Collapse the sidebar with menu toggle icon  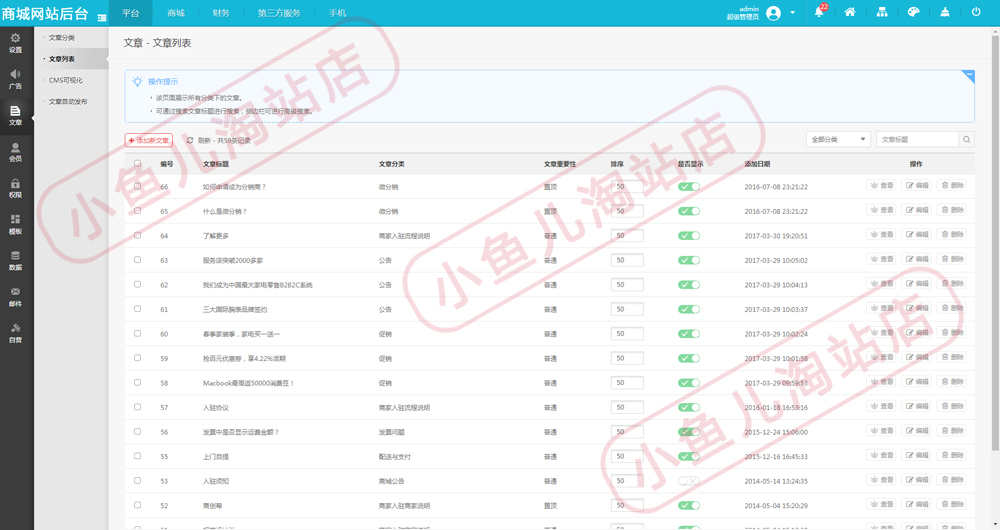(101, 17)
